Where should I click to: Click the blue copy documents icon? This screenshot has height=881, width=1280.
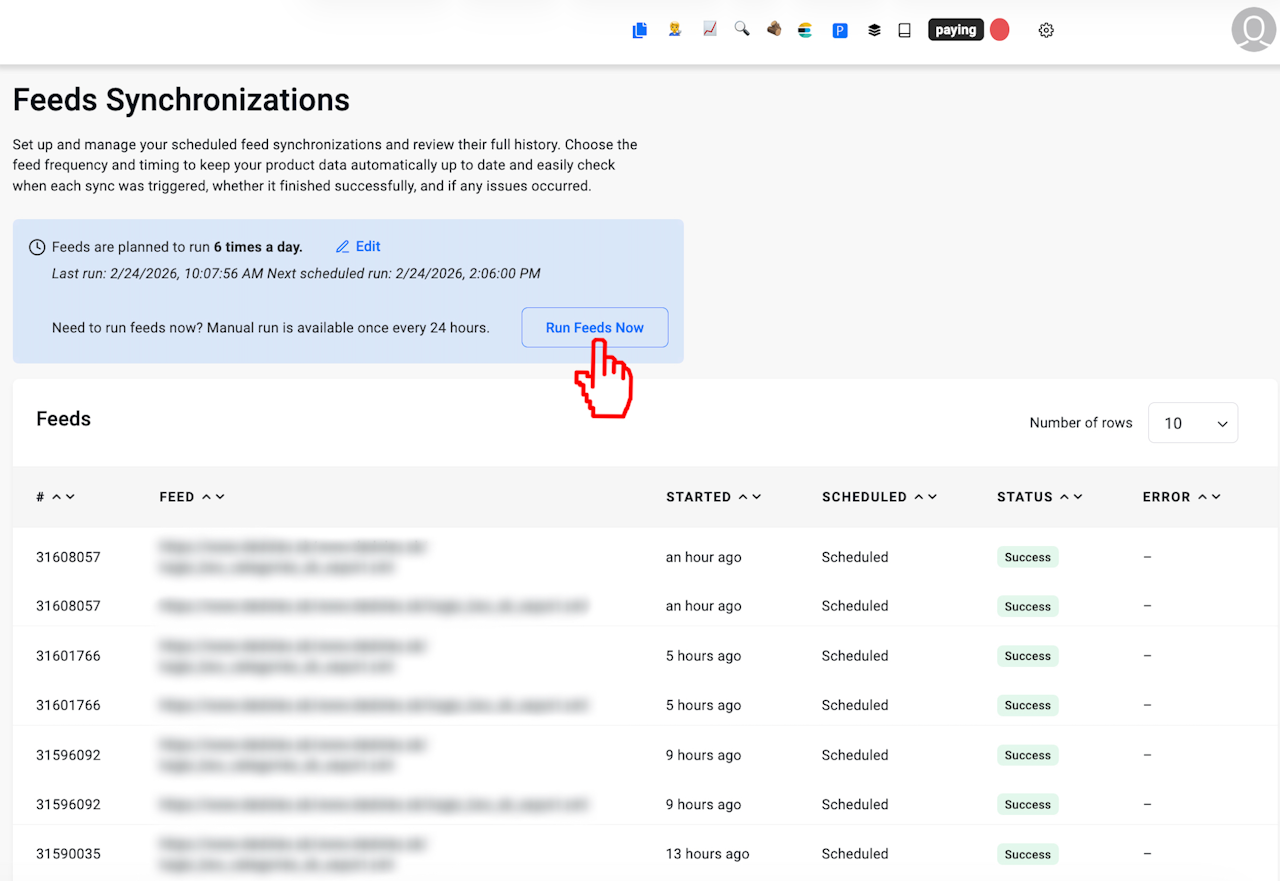pos(640,30)
